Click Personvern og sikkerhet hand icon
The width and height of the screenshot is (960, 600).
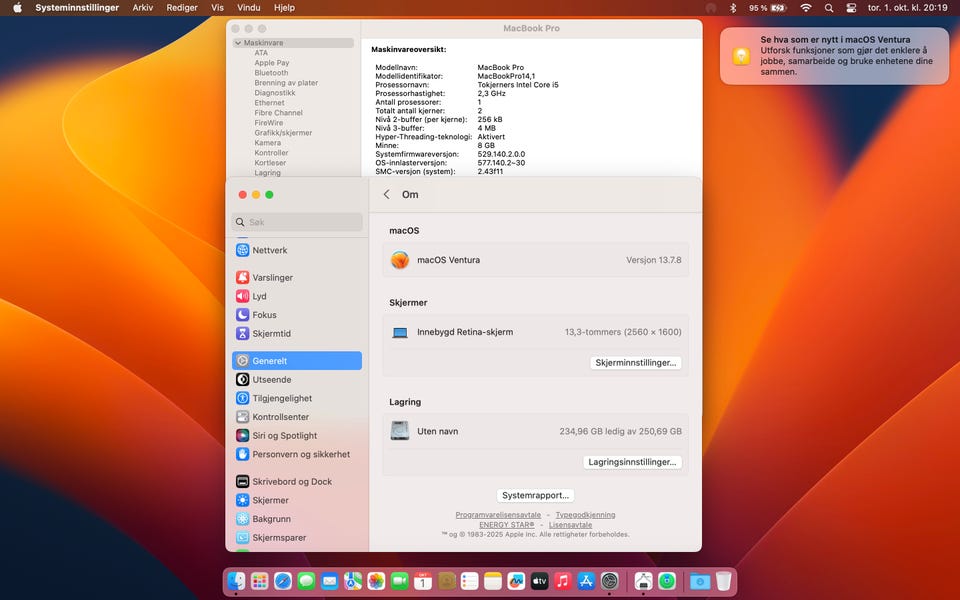(x=242, y=454)
